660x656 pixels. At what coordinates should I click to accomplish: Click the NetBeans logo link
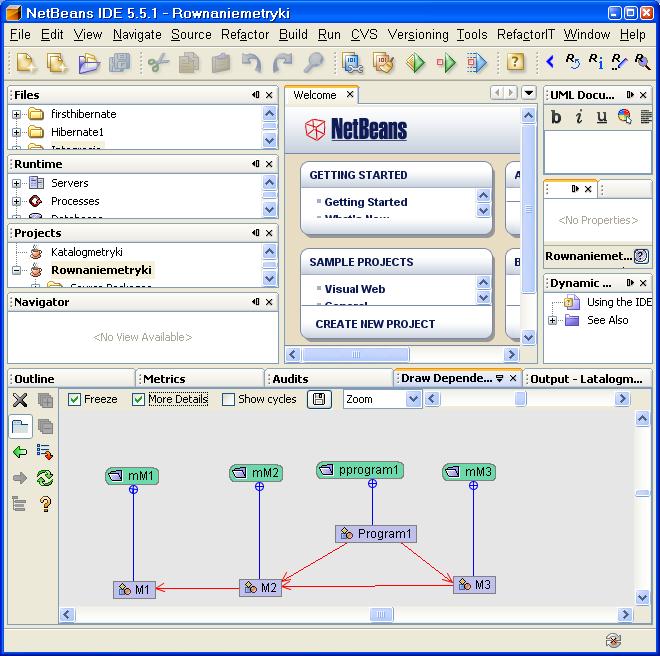(356, 129)
